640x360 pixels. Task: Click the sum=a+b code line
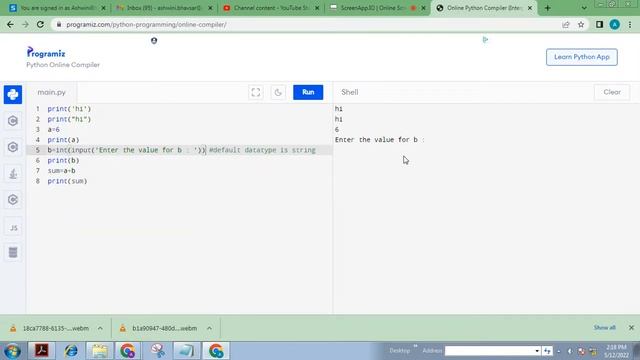62,171
